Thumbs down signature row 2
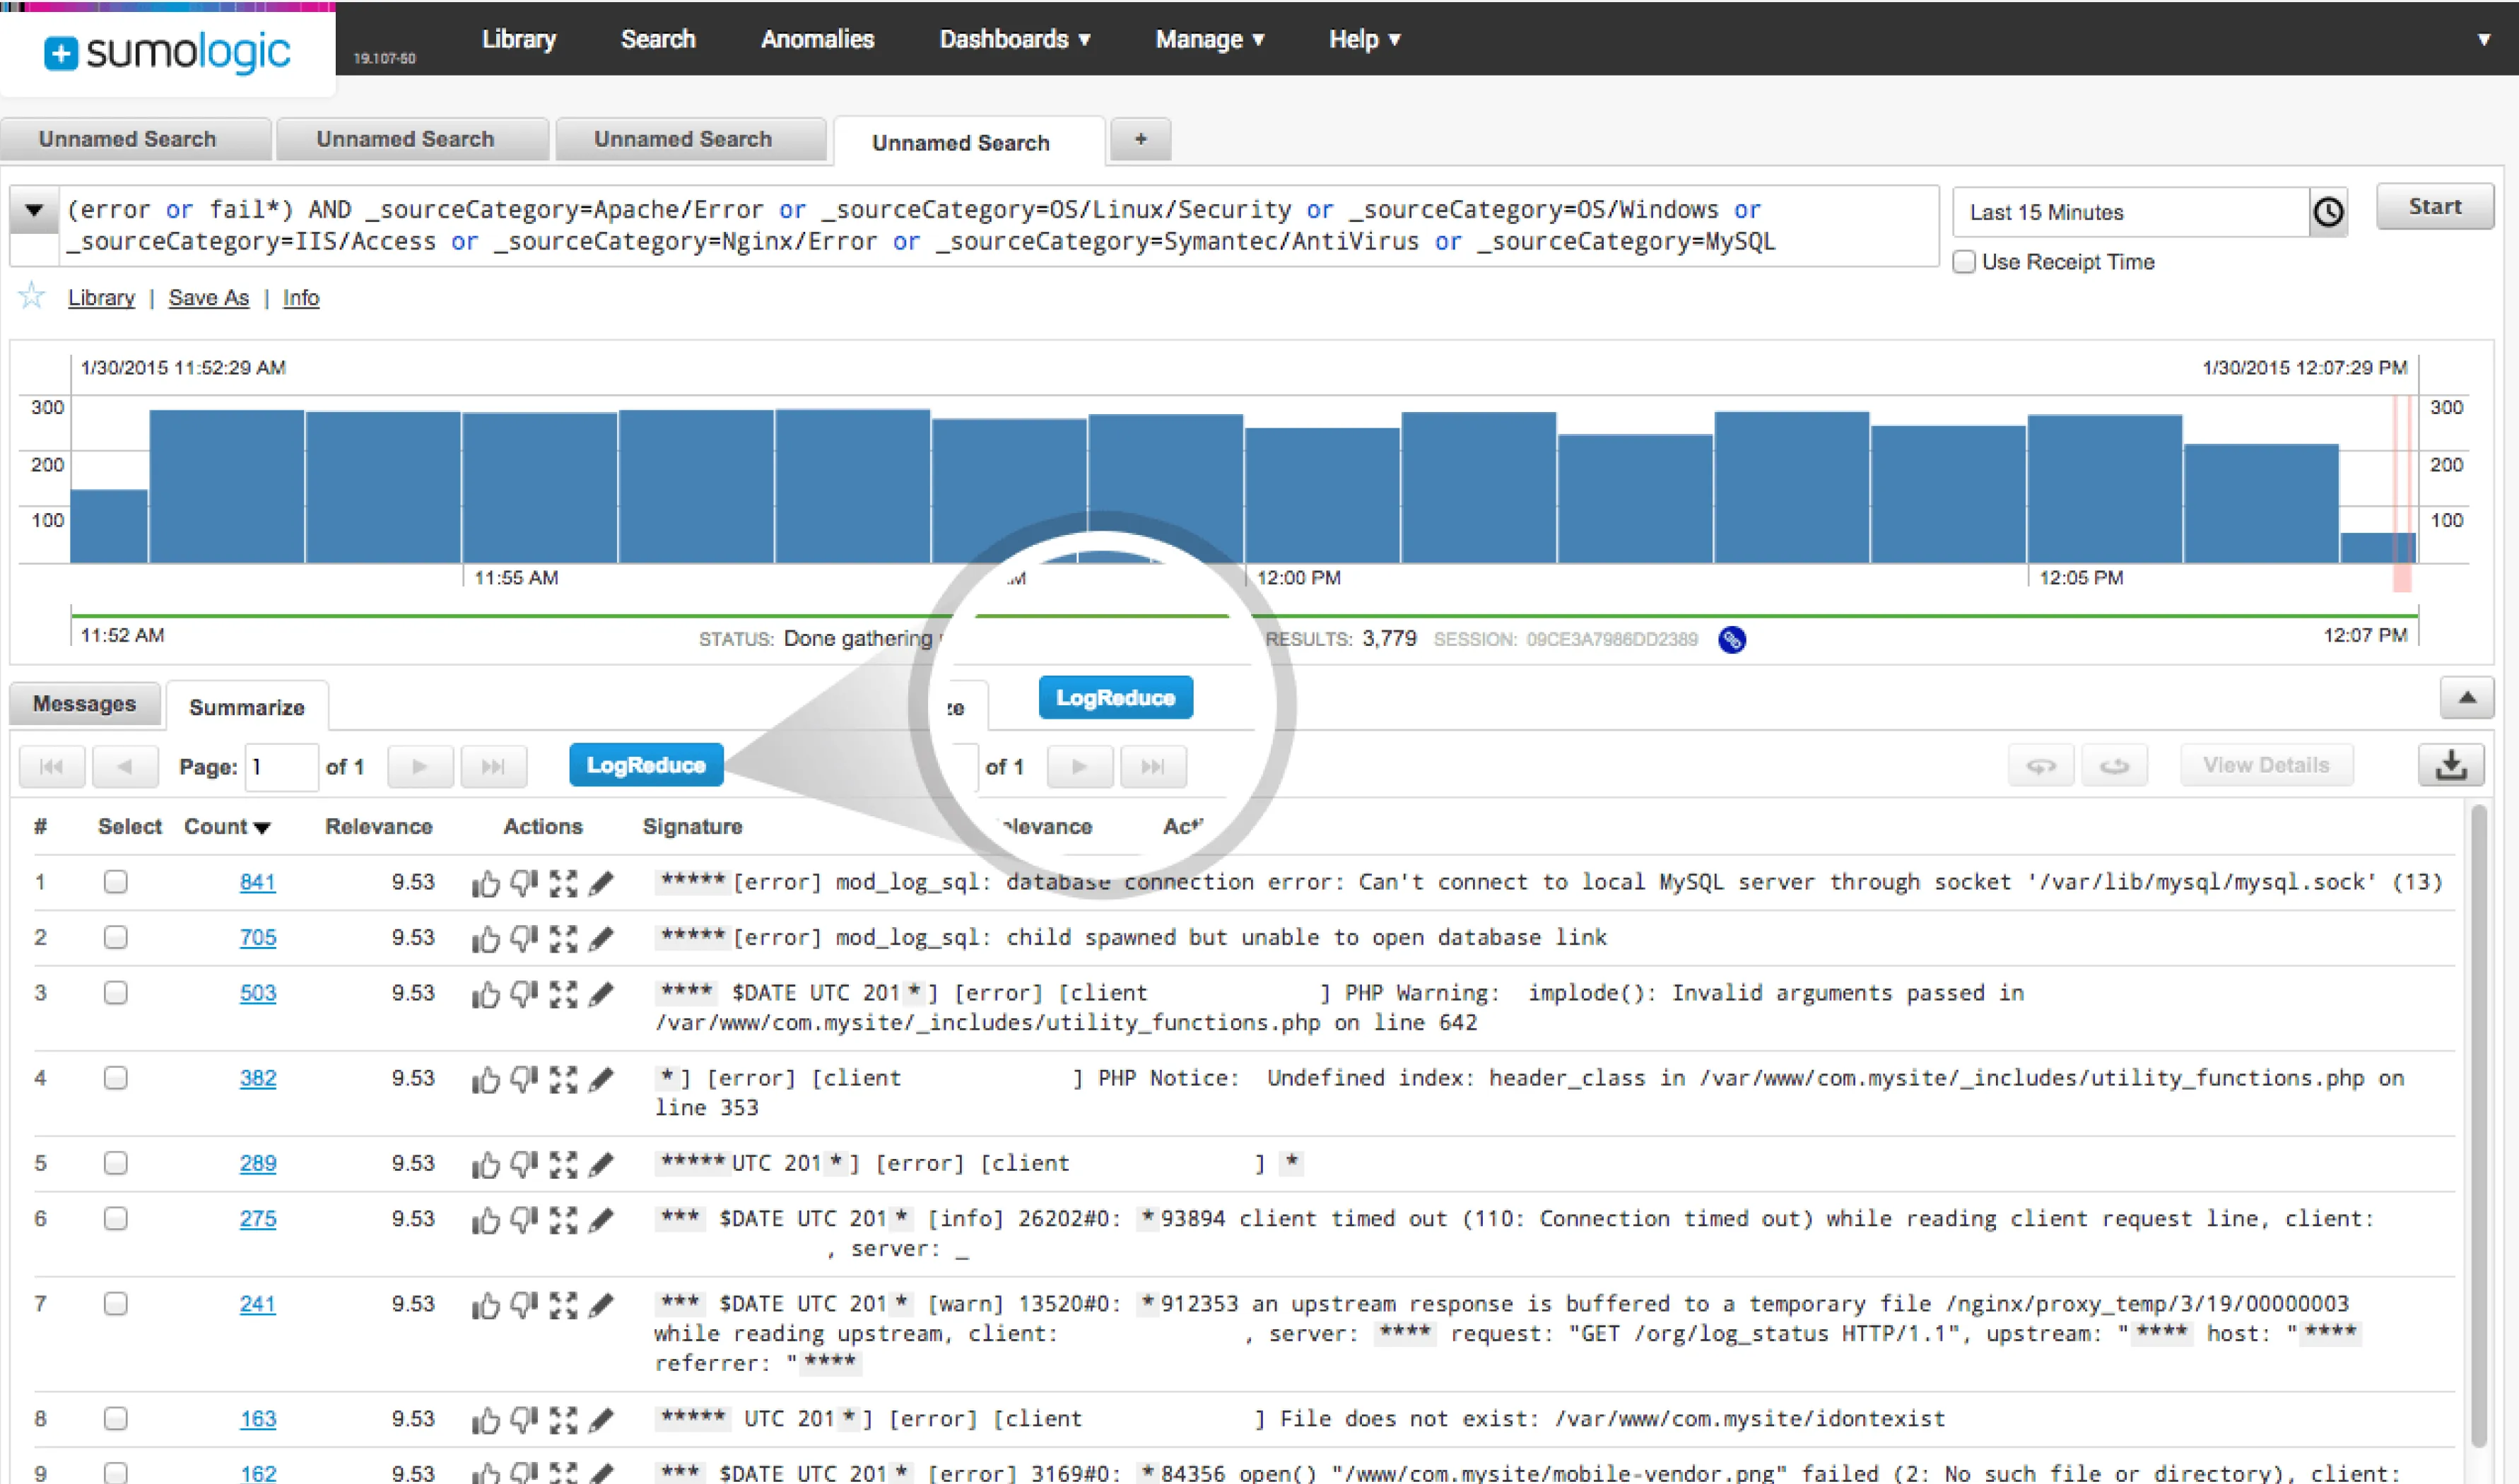 [x=524, y=938]
